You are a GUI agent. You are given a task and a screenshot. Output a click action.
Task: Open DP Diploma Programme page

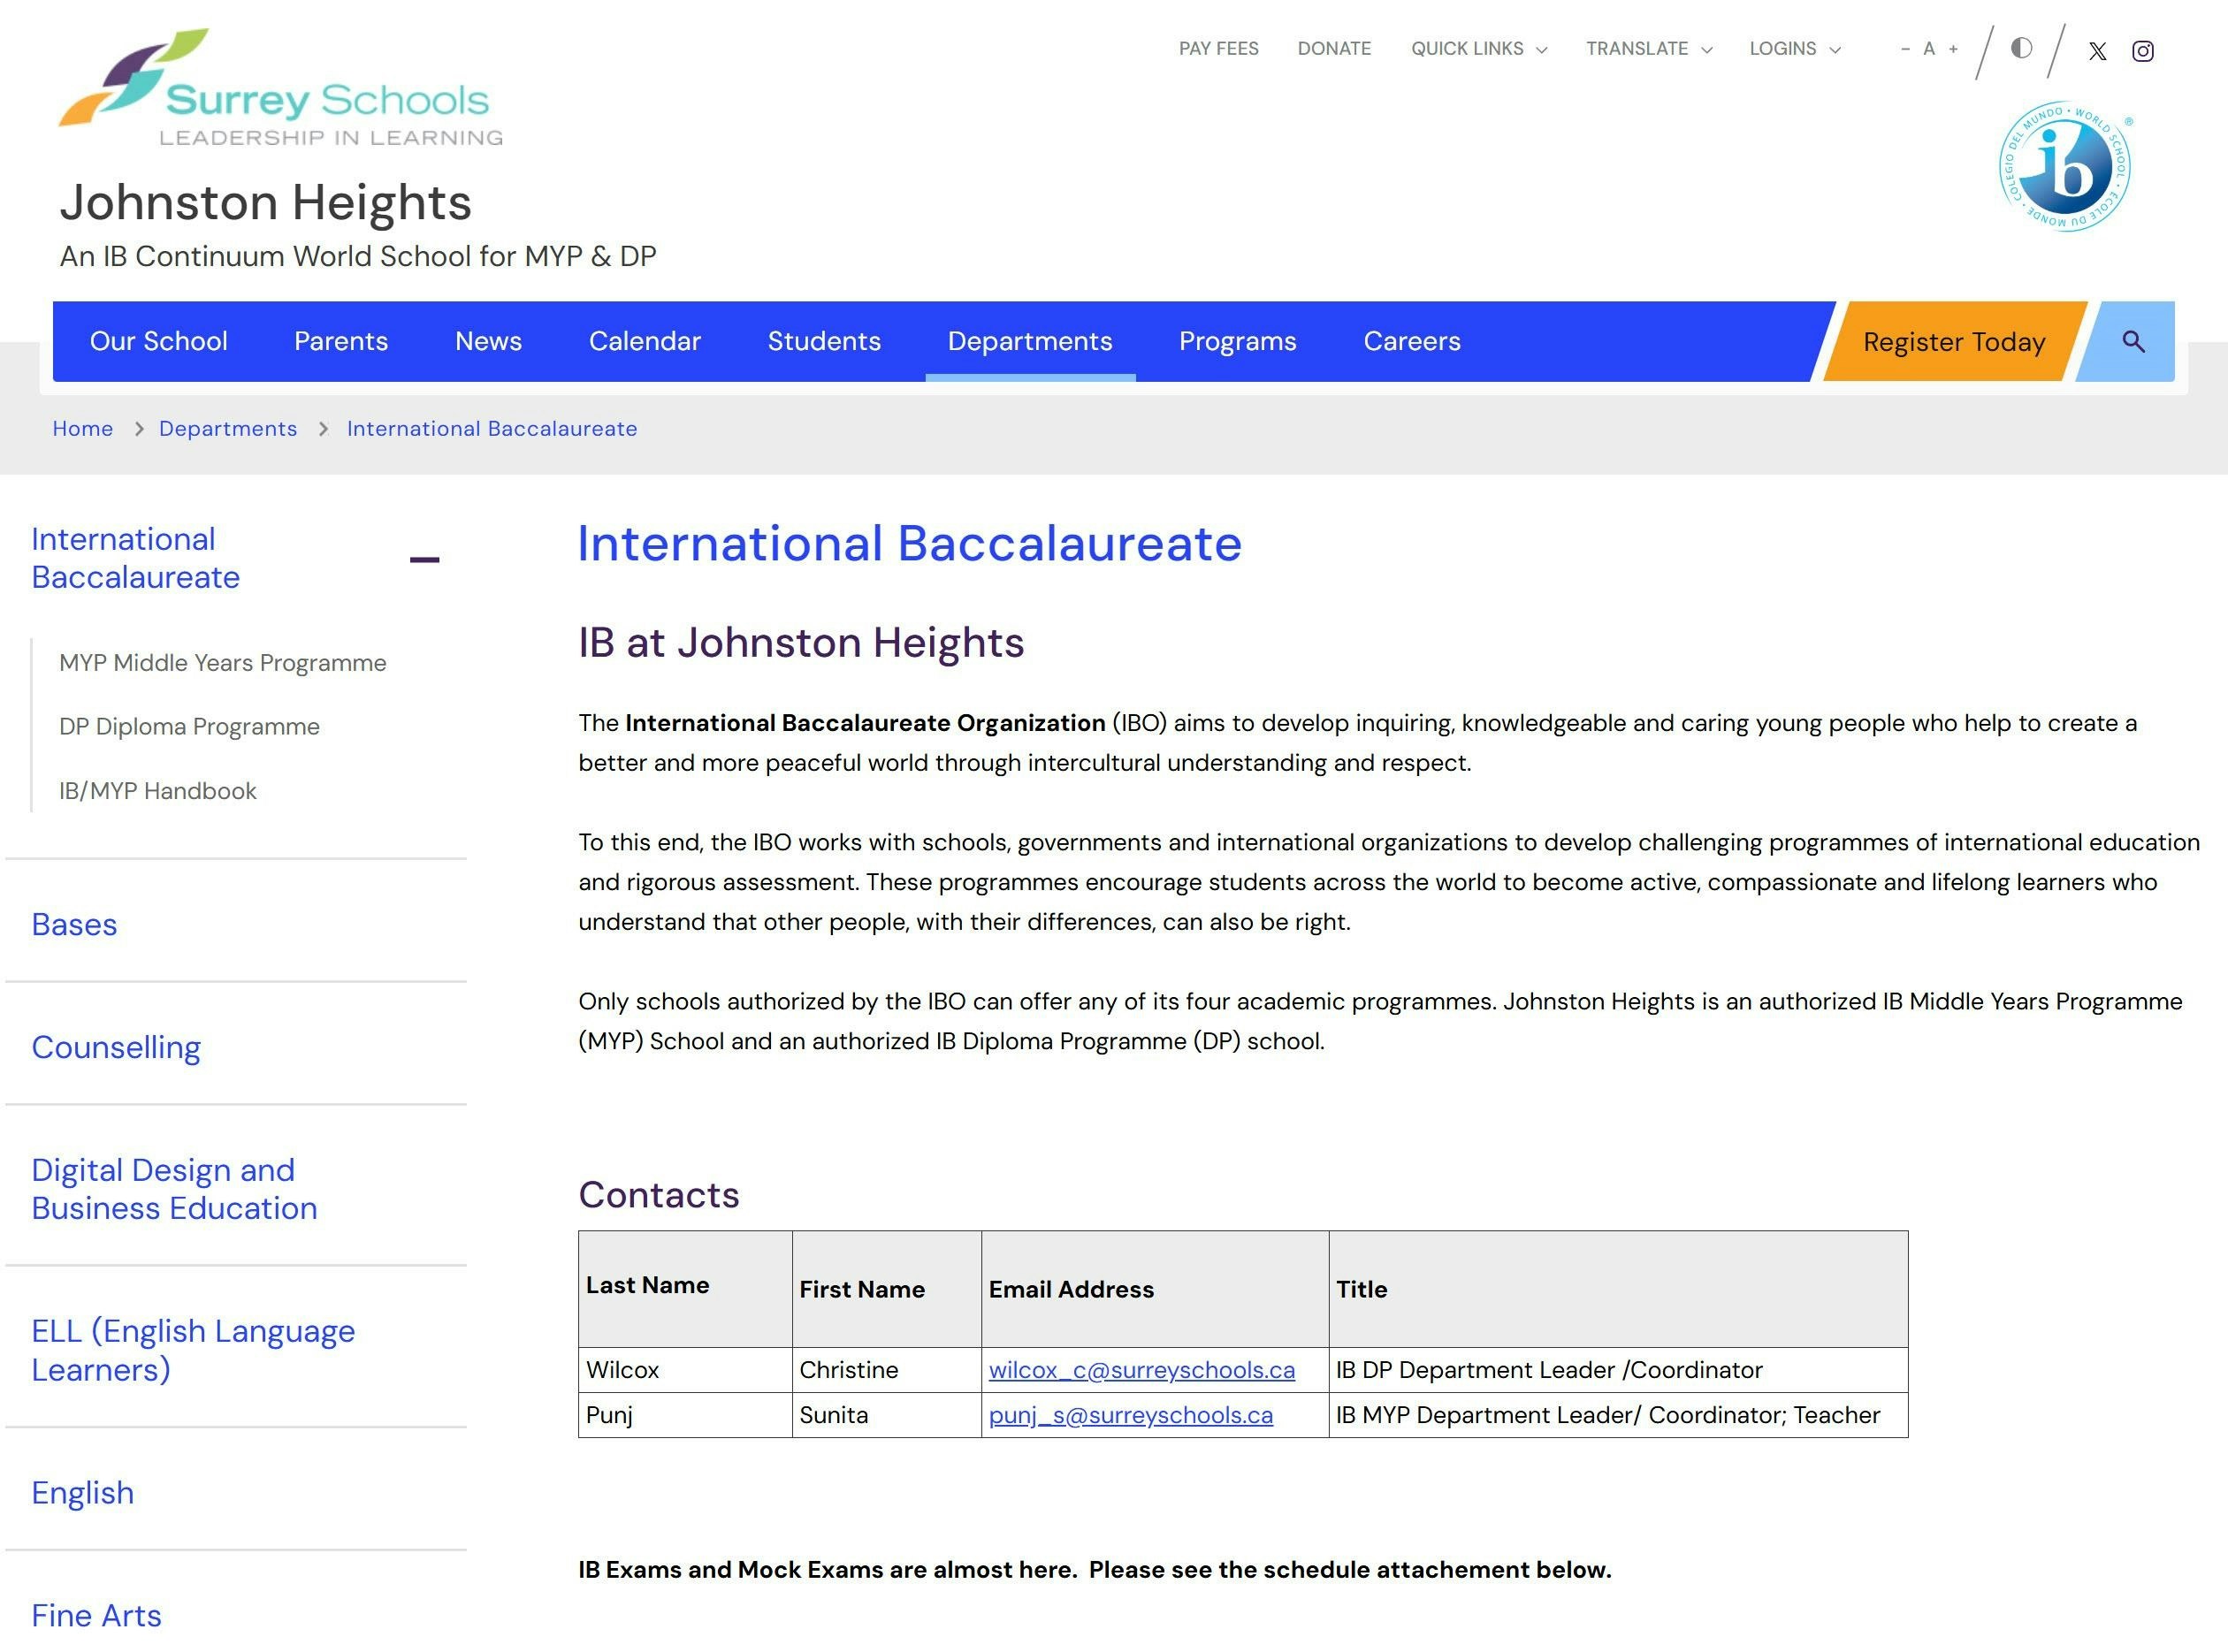pyautogui.click(x=189, y=727)
